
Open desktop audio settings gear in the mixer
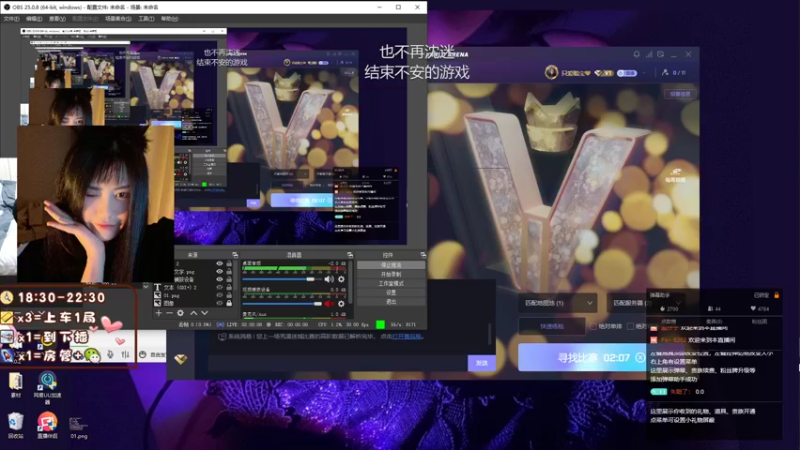coord(341,279)
